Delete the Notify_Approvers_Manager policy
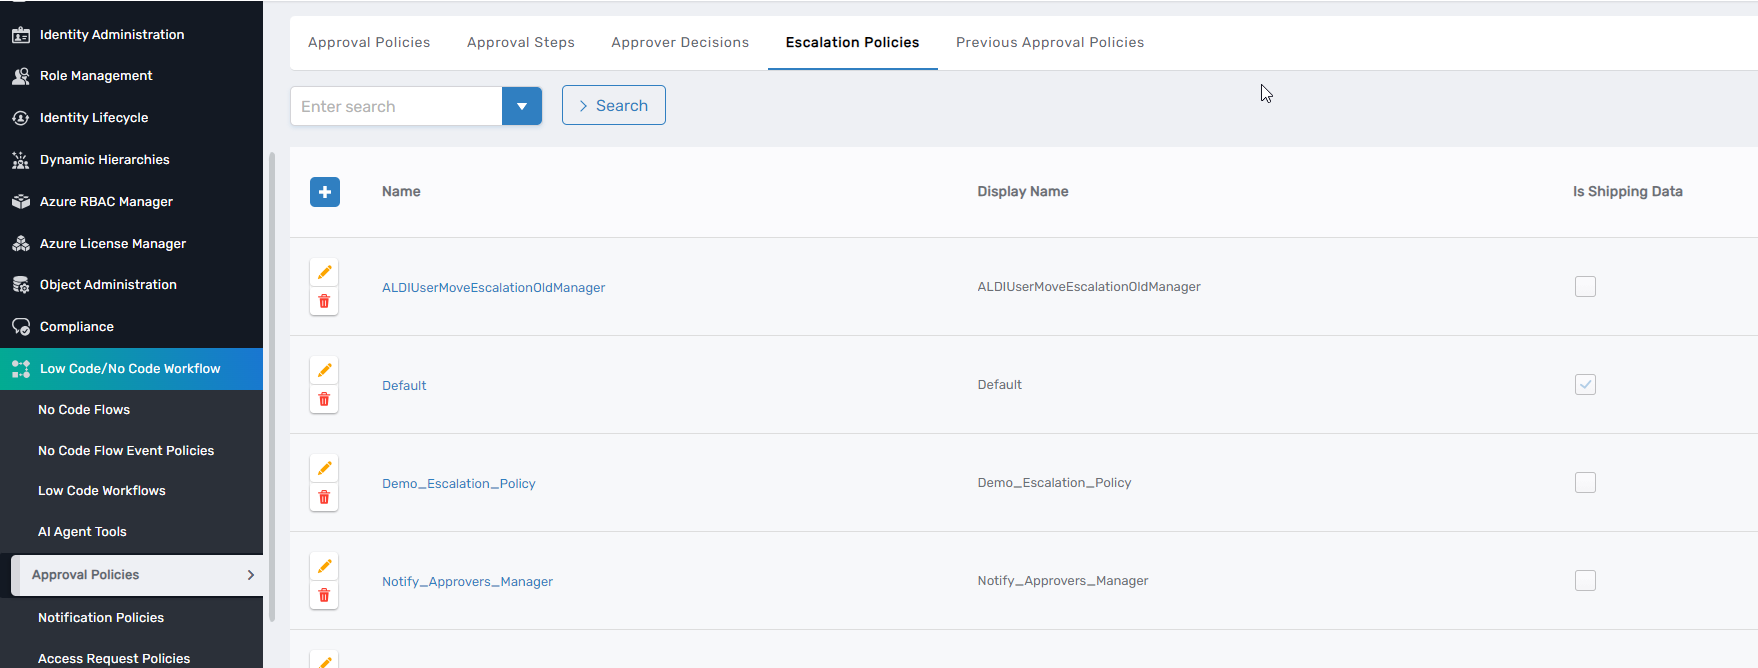 click(324, 595)
